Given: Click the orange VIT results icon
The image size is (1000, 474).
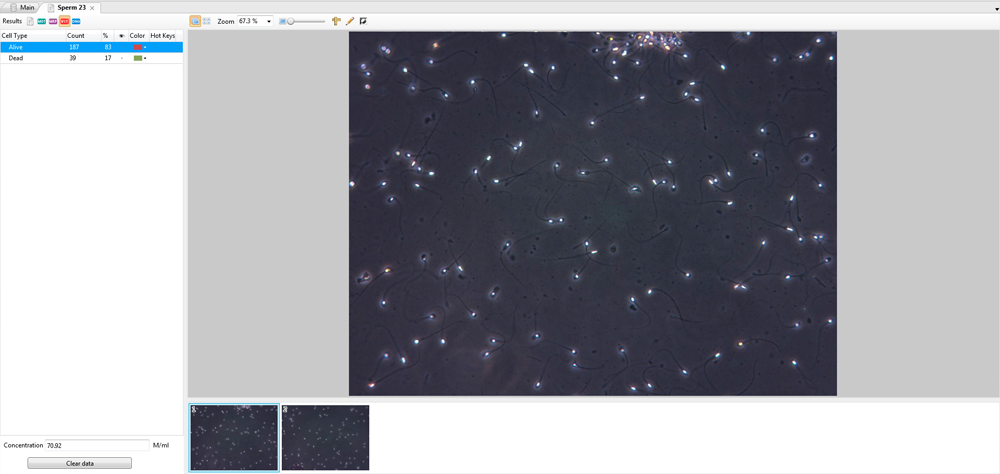Looking at the screenshot, I should pos(65,21).
